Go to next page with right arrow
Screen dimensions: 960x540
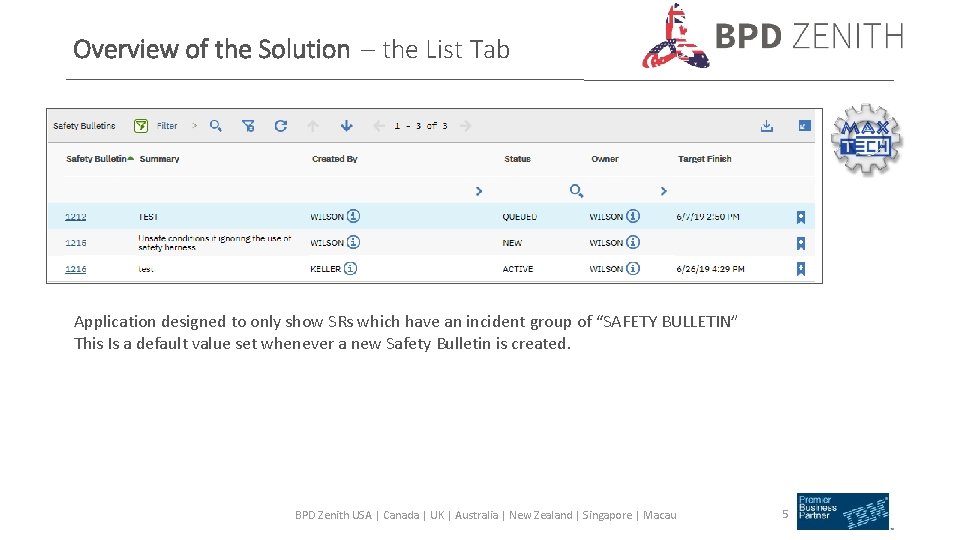(x=465, y=126)
